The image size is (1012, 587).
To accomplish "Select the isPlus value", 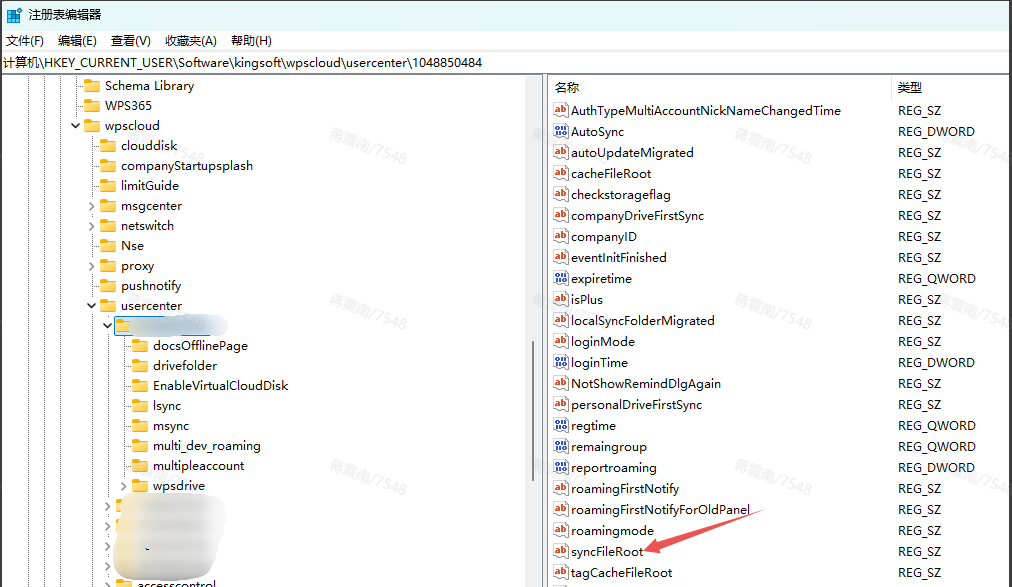I will click(x=587, y=300).
